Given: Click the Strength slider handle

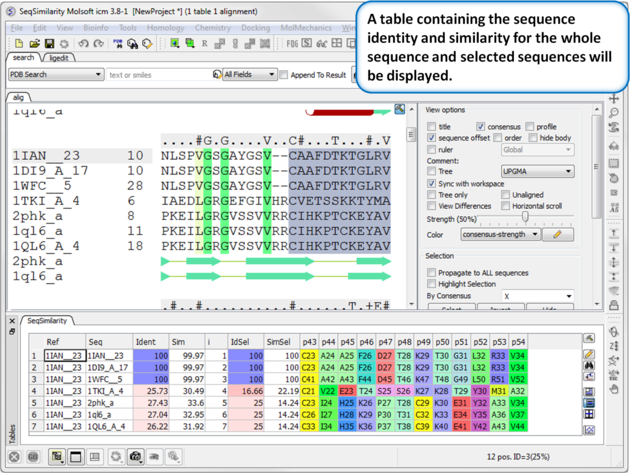Looking at the screenshot, I should click(x=525, y=218).
